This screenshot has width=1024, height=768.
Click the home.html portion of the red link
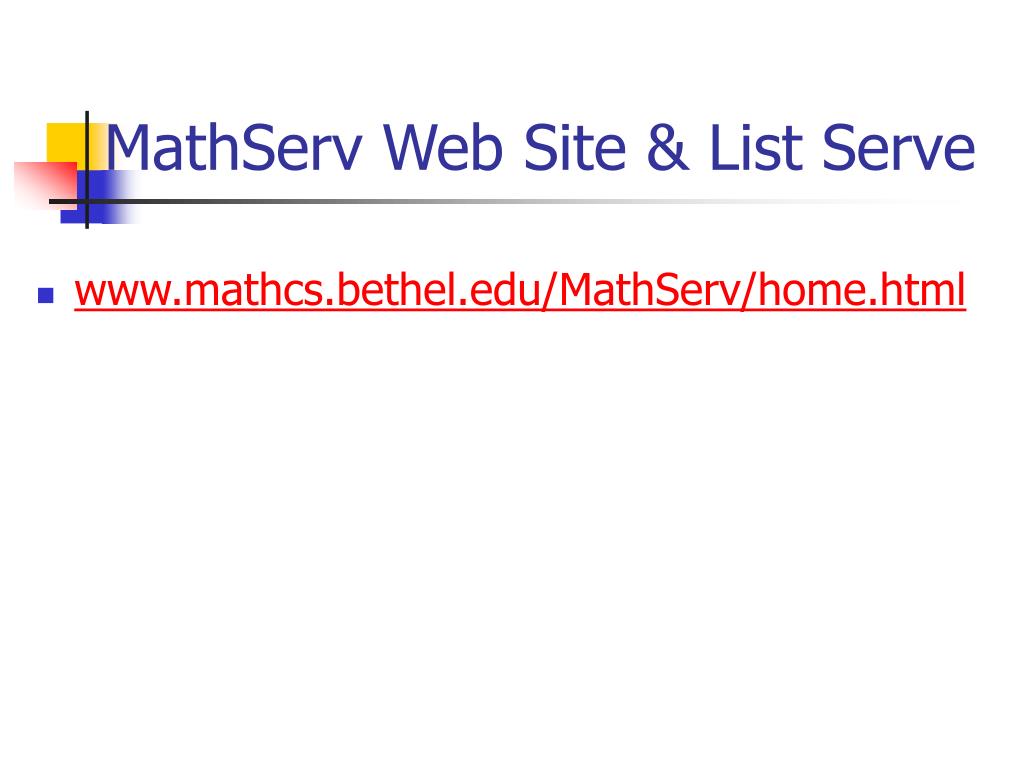(862, 289)
